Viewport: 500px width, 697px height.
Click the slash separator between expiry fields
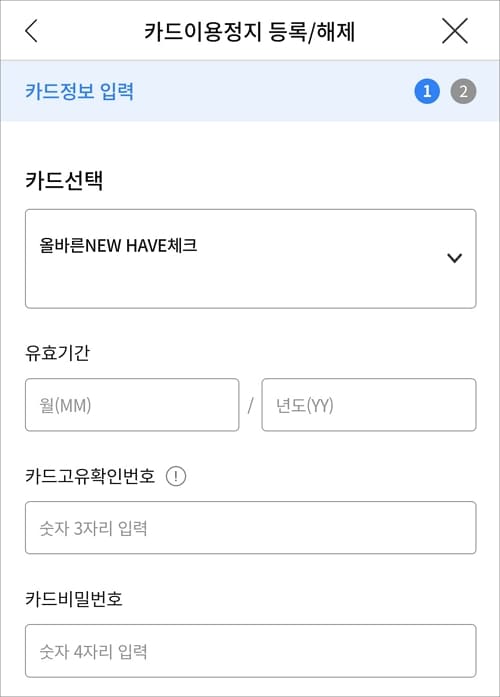[x=251, y=405]
